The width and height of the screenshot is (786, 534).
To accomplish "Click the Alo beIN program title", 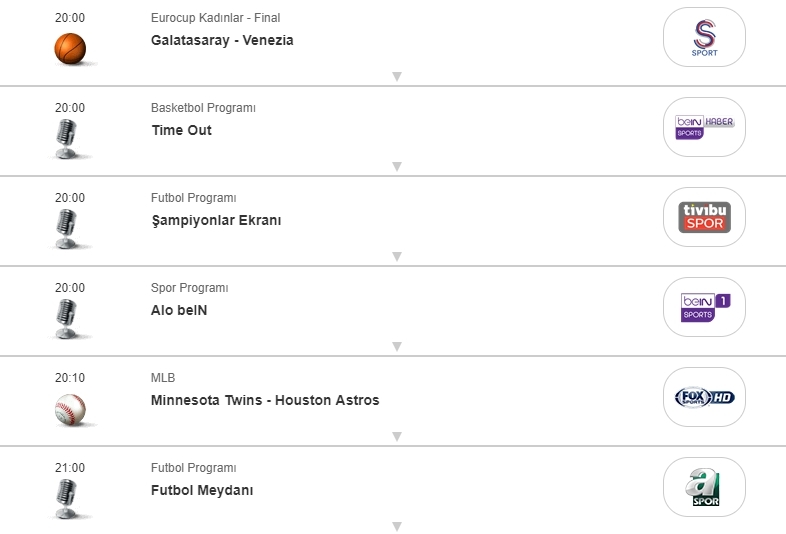I will [179, 311].
